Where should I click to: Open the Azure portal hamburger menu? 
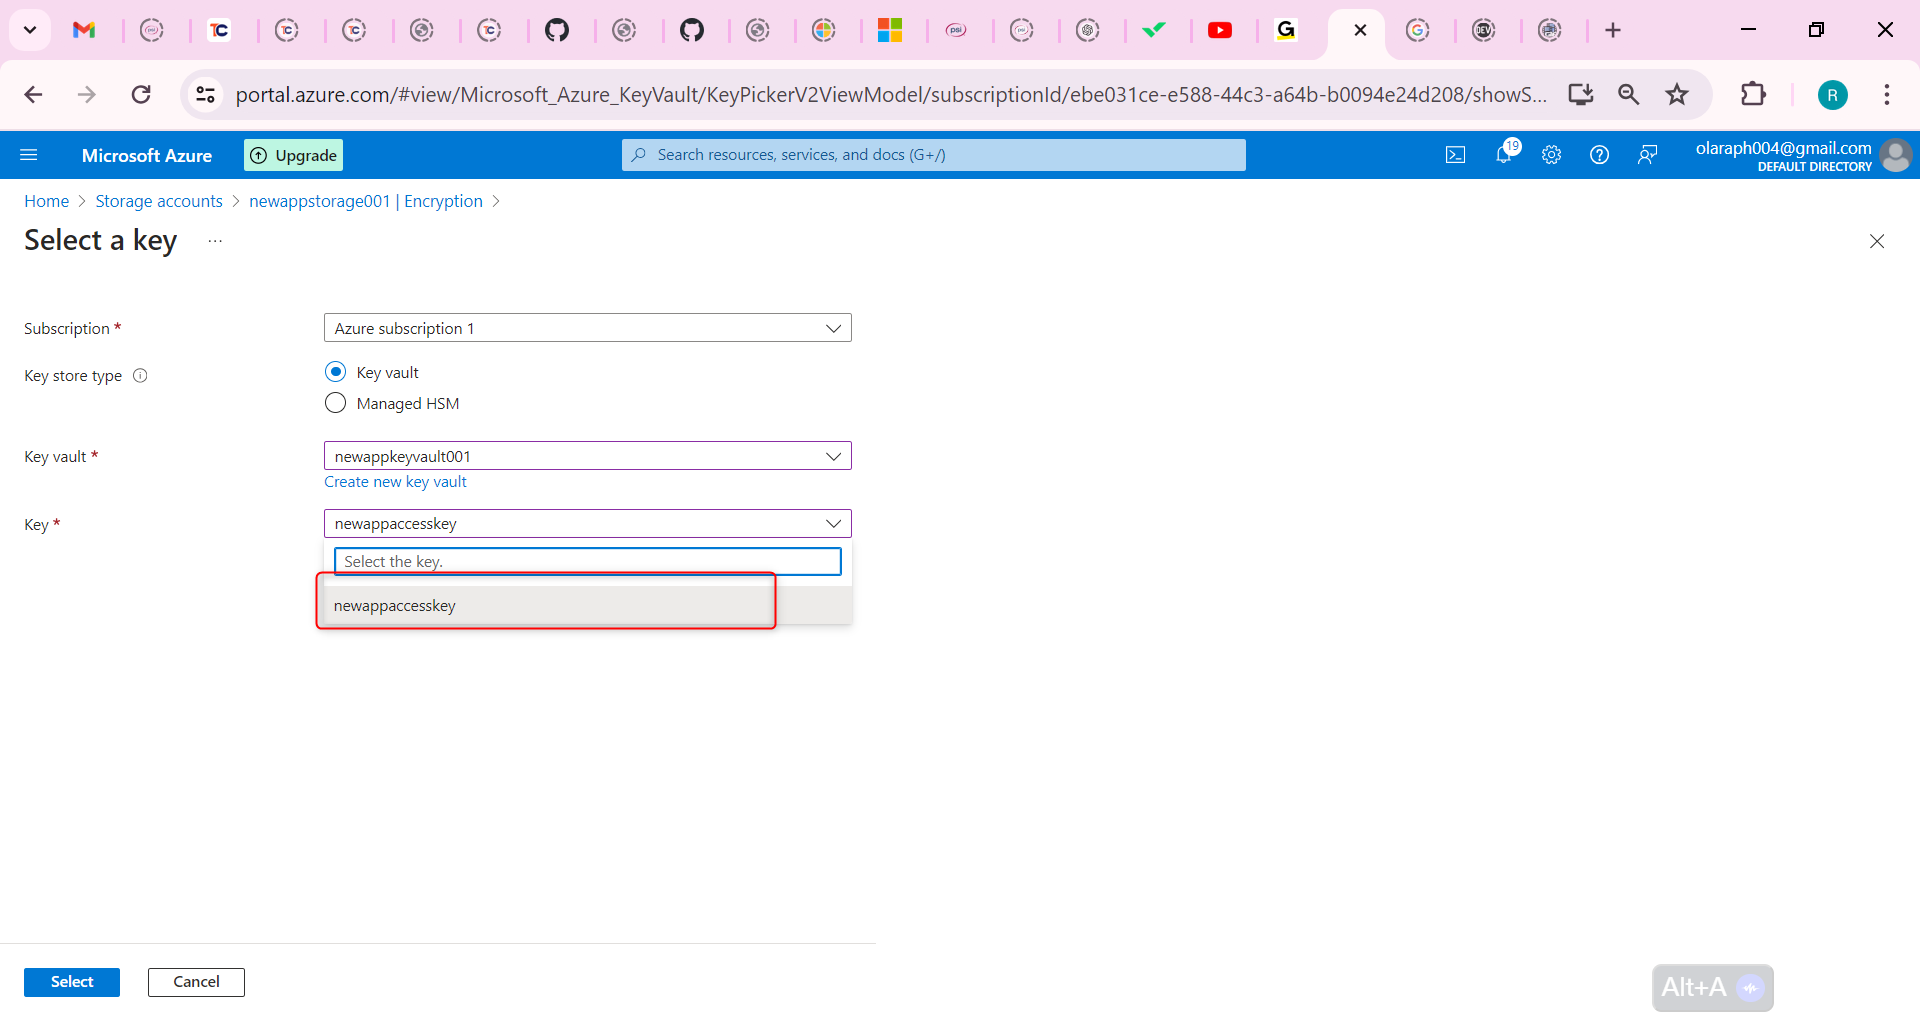click(x=29, y=155)
